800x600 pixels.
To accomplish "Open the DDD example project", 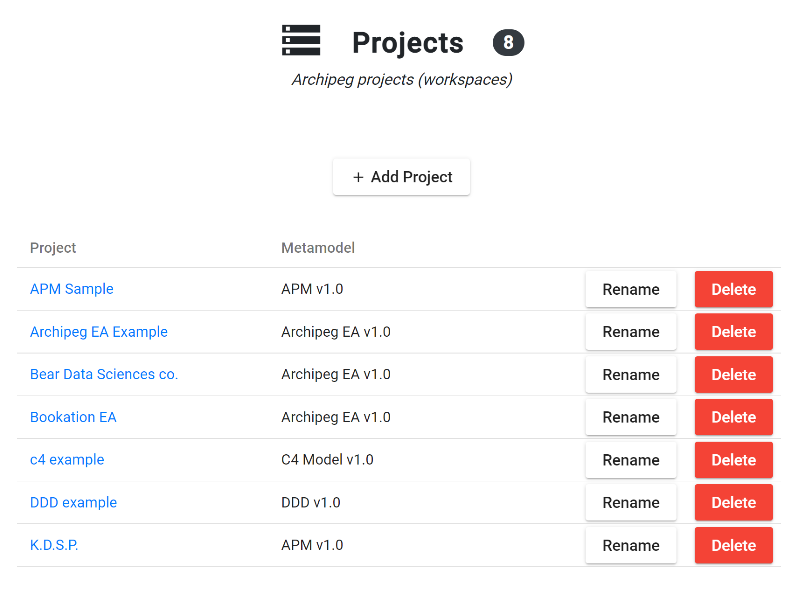I will coord(73,503).
